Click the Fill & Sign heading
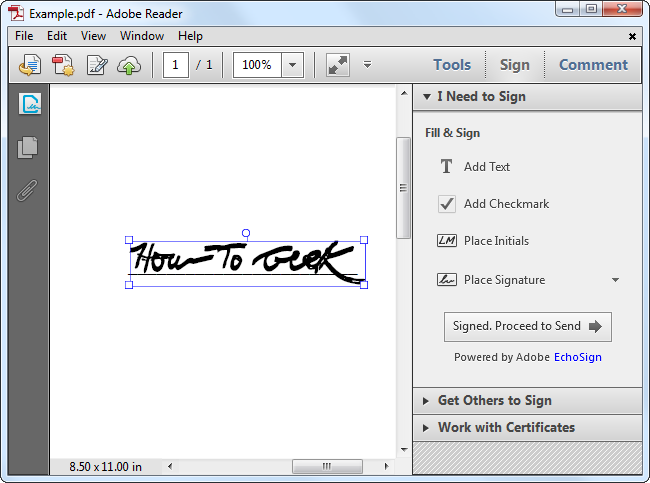The height and width of the screenshot is (483, 650). (452, 133)
